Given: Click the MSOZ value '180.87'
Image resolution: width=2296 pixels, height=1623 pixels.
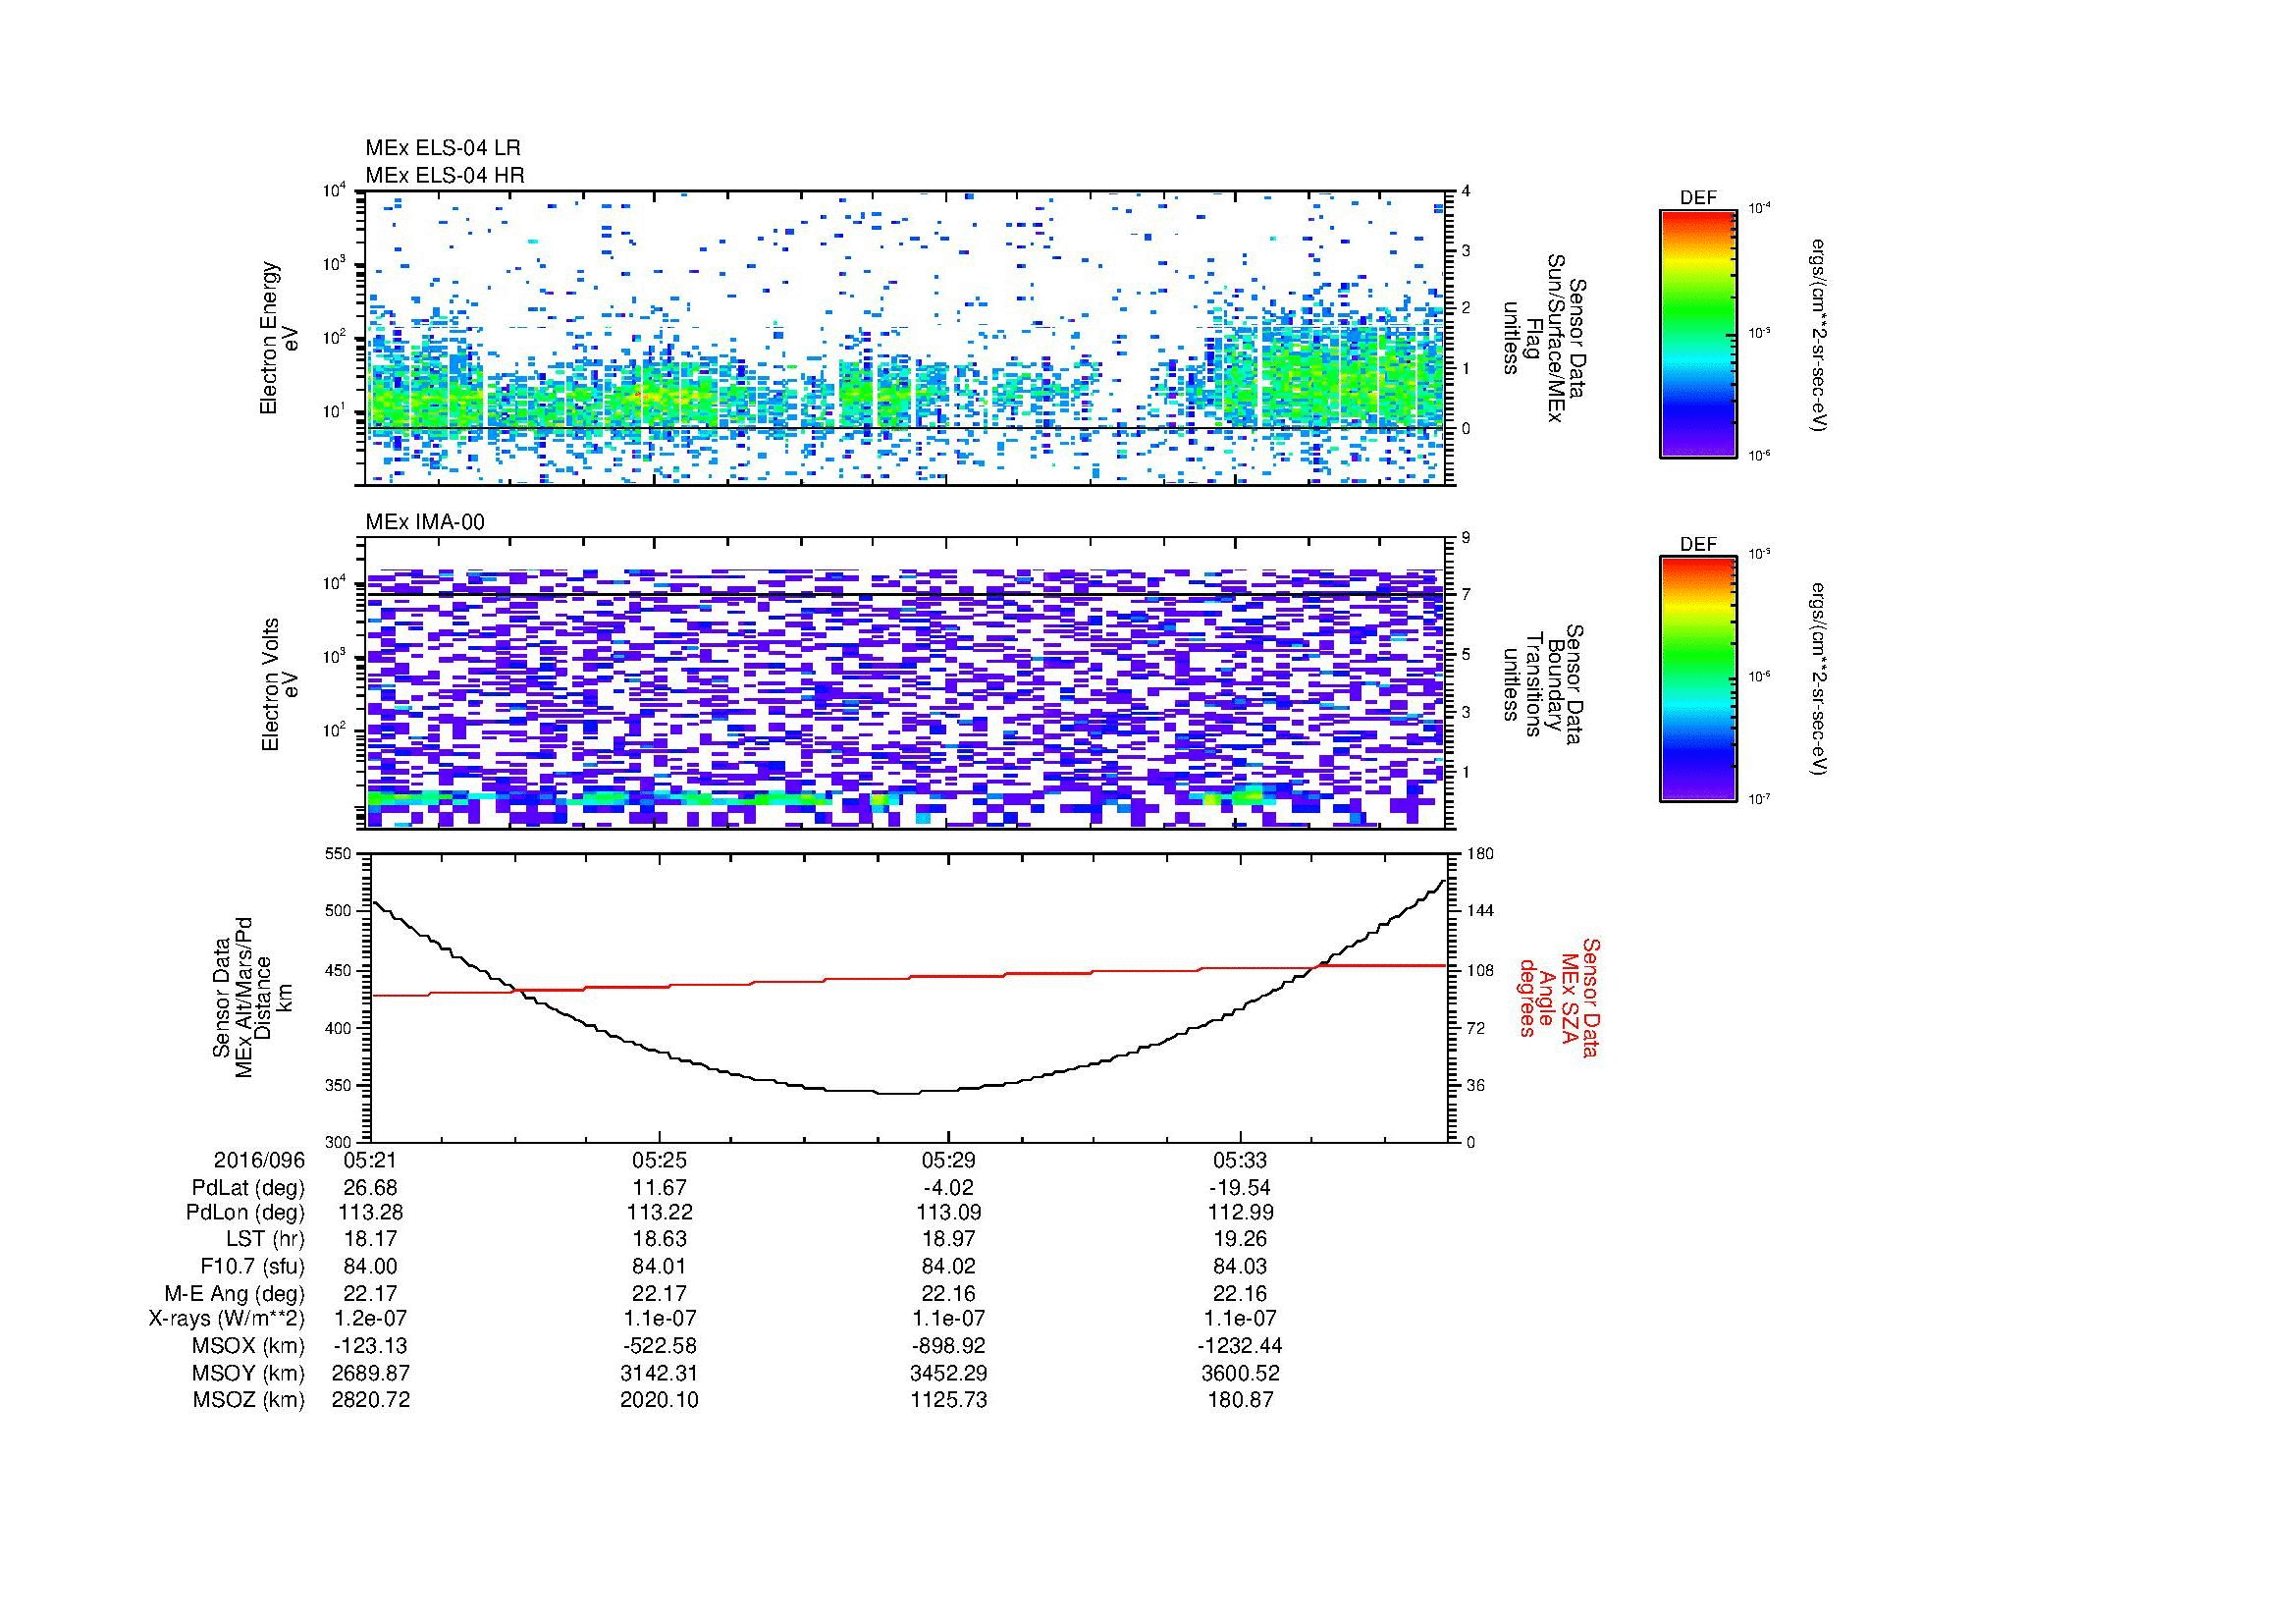Looking at the screenshot, I should point(1240,1400).
